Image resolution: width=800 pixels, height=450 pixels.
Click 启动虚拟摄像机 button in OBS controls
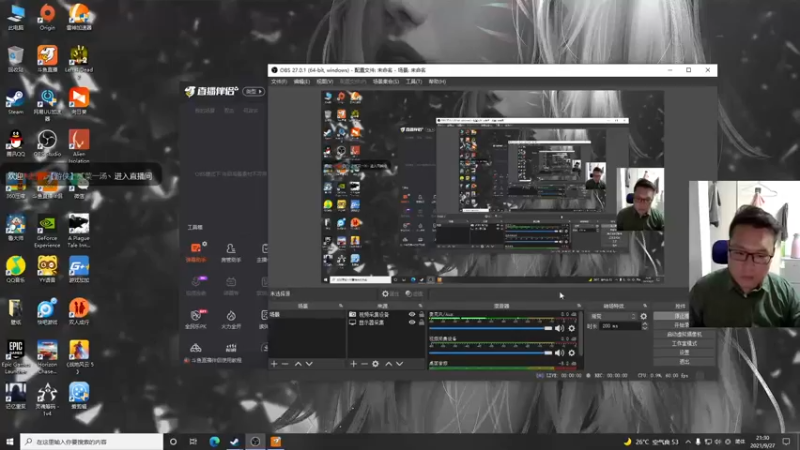[684, 334]
